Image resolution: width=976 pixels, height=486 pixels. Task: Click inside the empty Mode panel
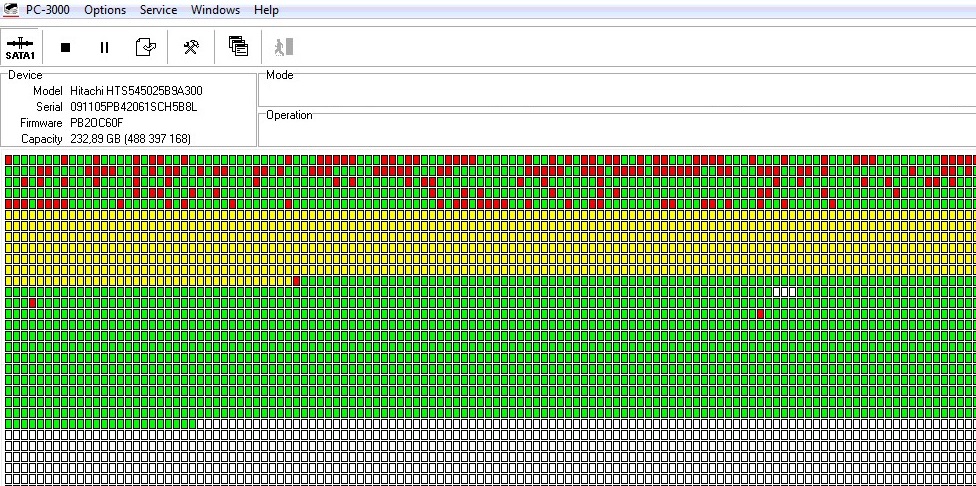615,92
